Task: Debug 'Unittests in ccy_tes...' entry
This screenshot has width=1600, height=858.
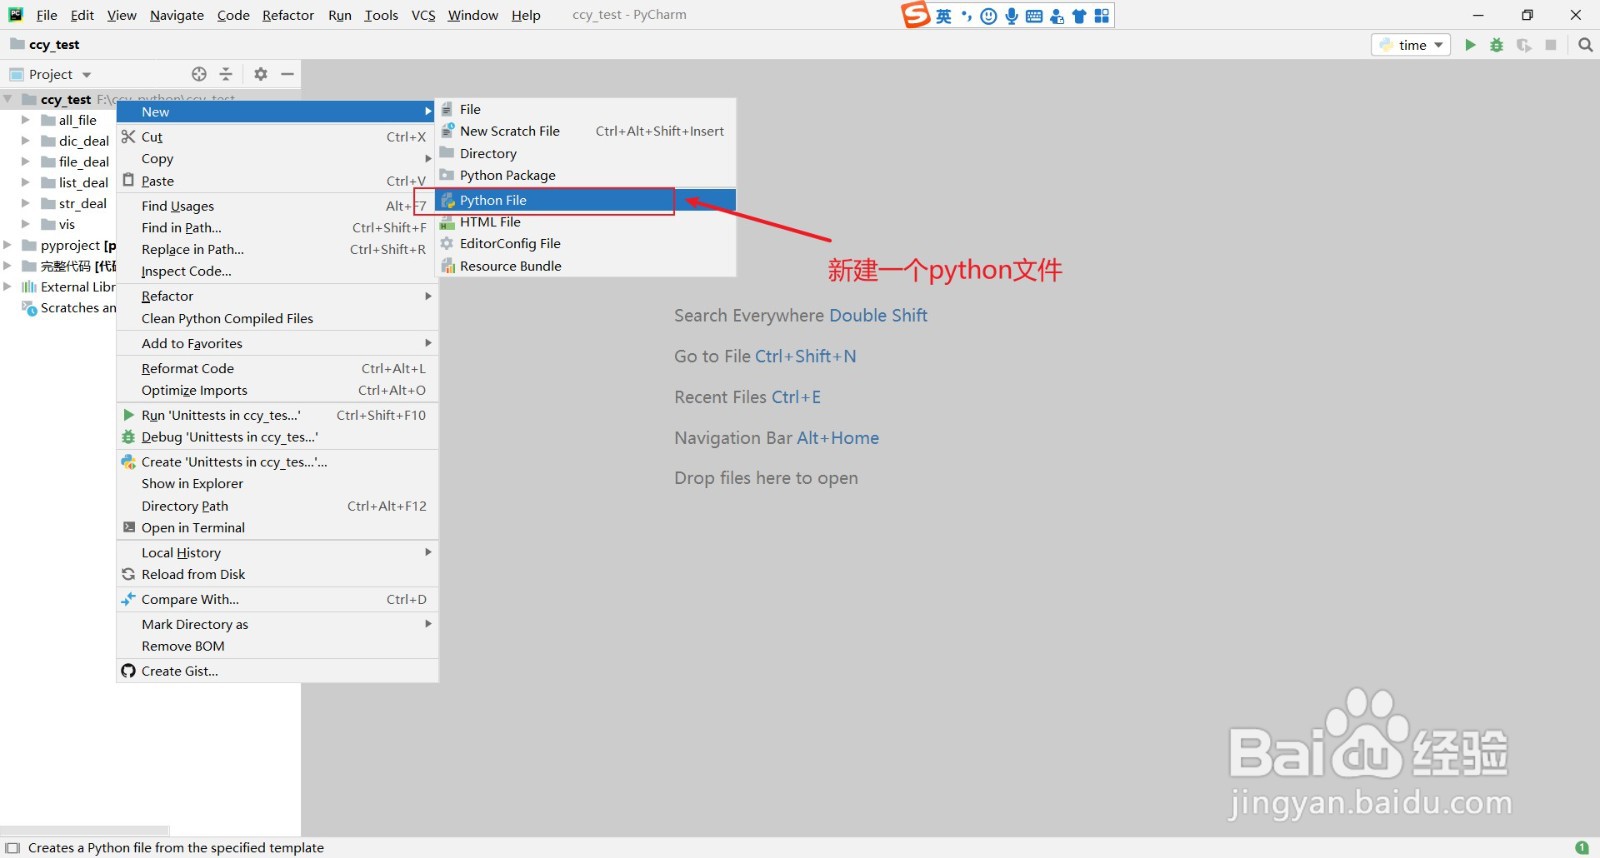Action: (277, 437)
